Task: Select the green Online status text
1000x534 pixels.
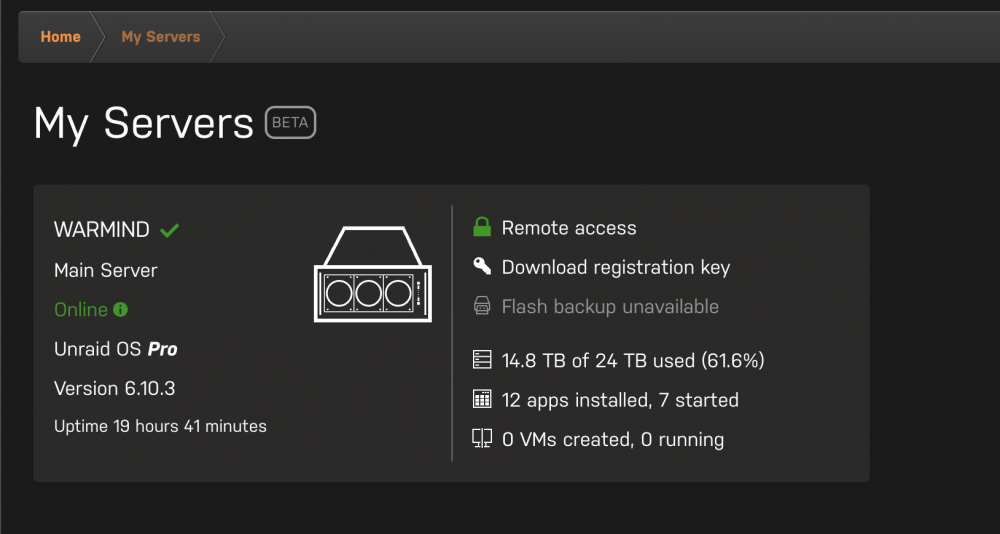Action: coord(81,310)
